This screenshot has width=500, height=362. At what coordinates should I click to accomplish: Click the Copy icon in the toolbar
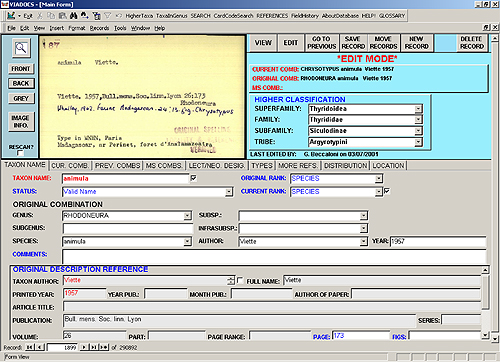[51, 16]
